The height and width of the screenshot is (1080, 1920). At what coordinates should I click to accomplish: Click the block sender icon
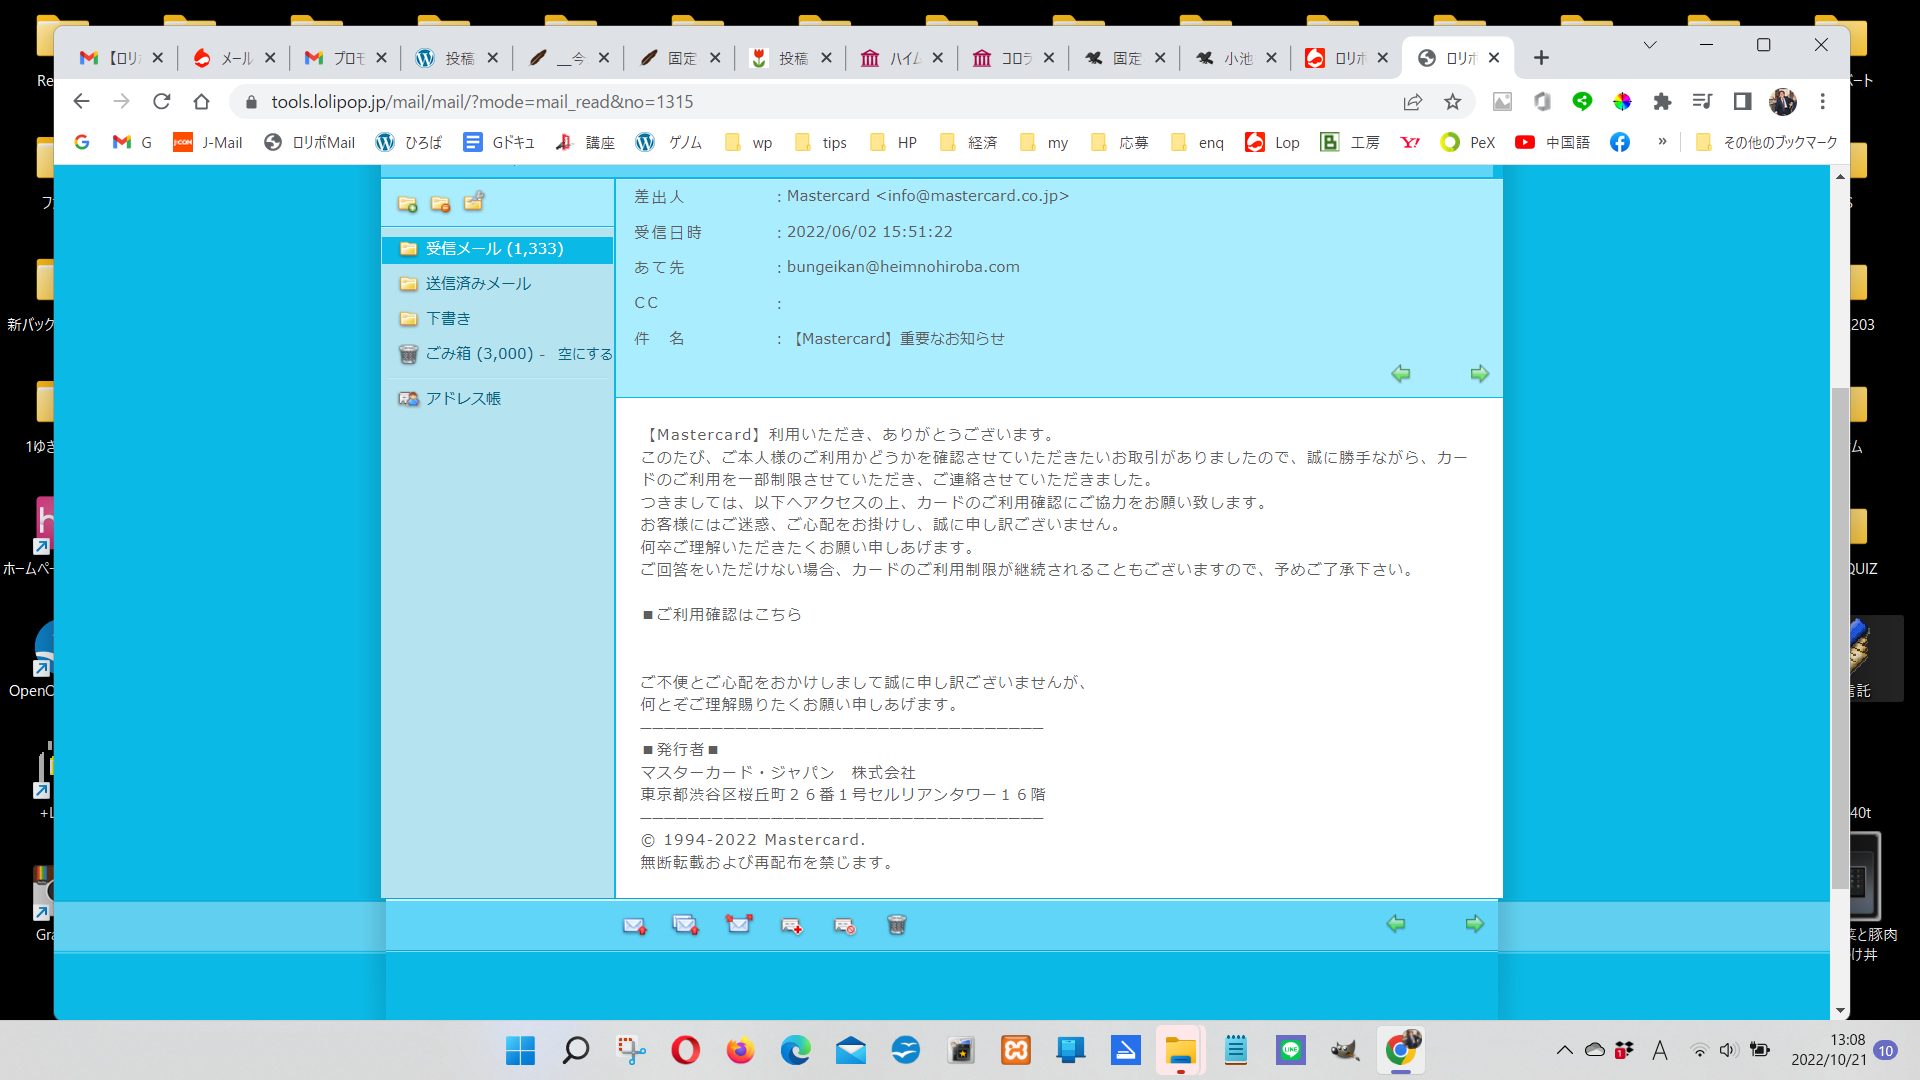pyautogui.click(x=845, y=927)
